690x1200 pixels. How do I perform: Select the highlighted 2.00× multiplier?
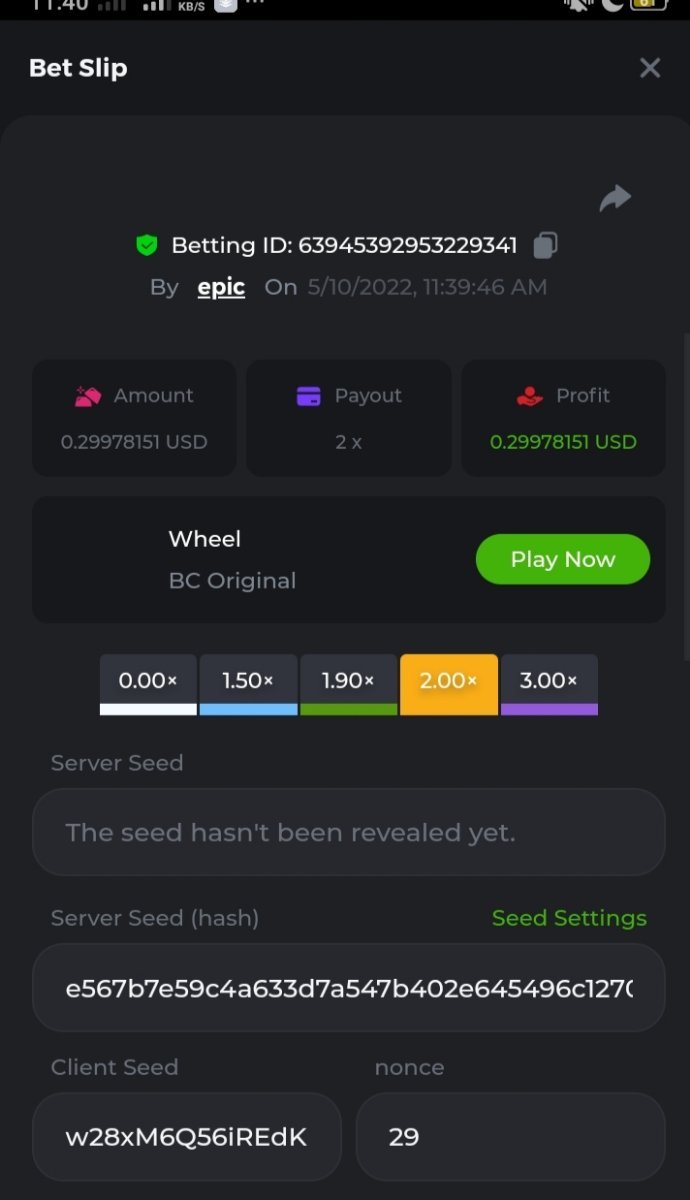(x=448, y=683)
